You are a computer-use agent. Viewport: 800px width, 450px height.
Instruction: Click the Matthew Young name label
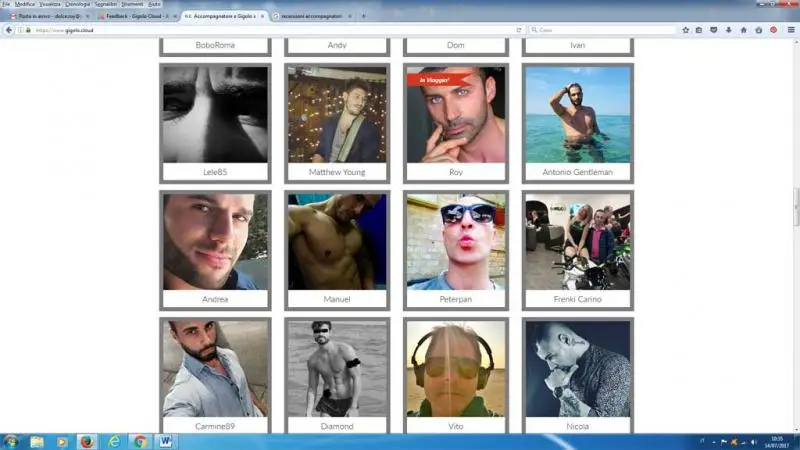click(336, 172)
